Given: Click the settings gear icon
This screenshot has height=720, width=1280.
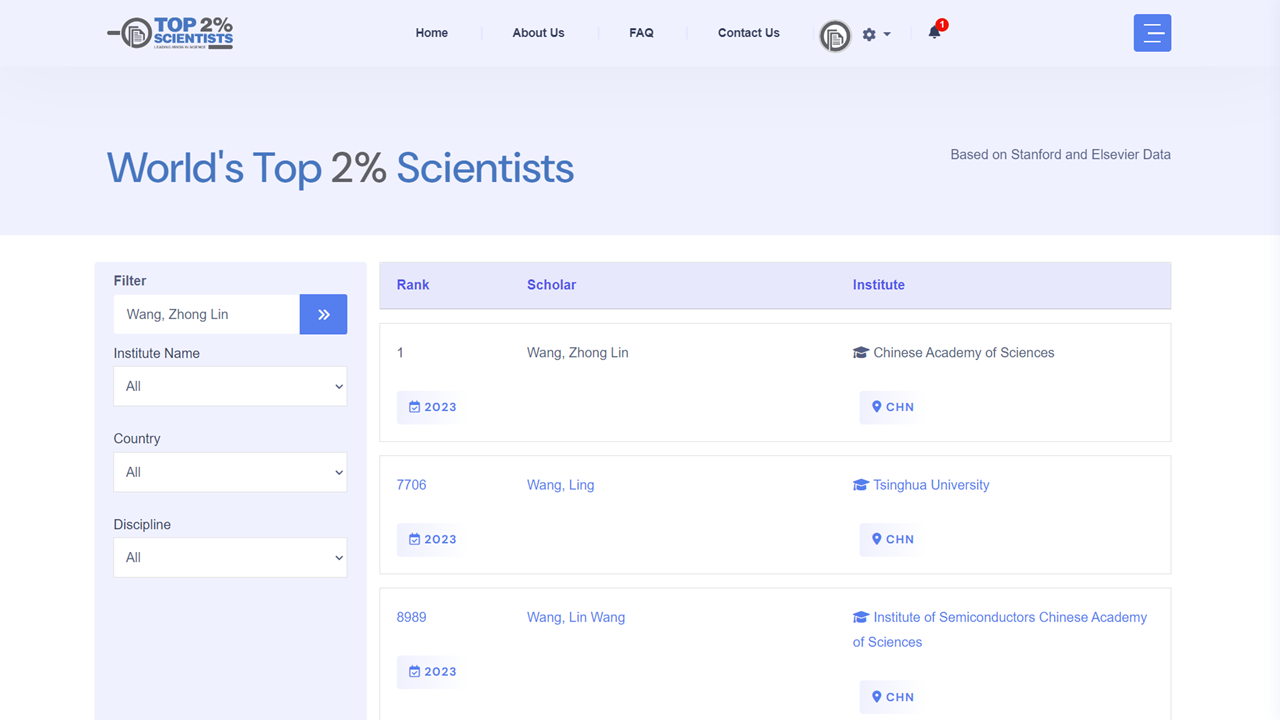Looking at the screenshot, I should point(866,33).
